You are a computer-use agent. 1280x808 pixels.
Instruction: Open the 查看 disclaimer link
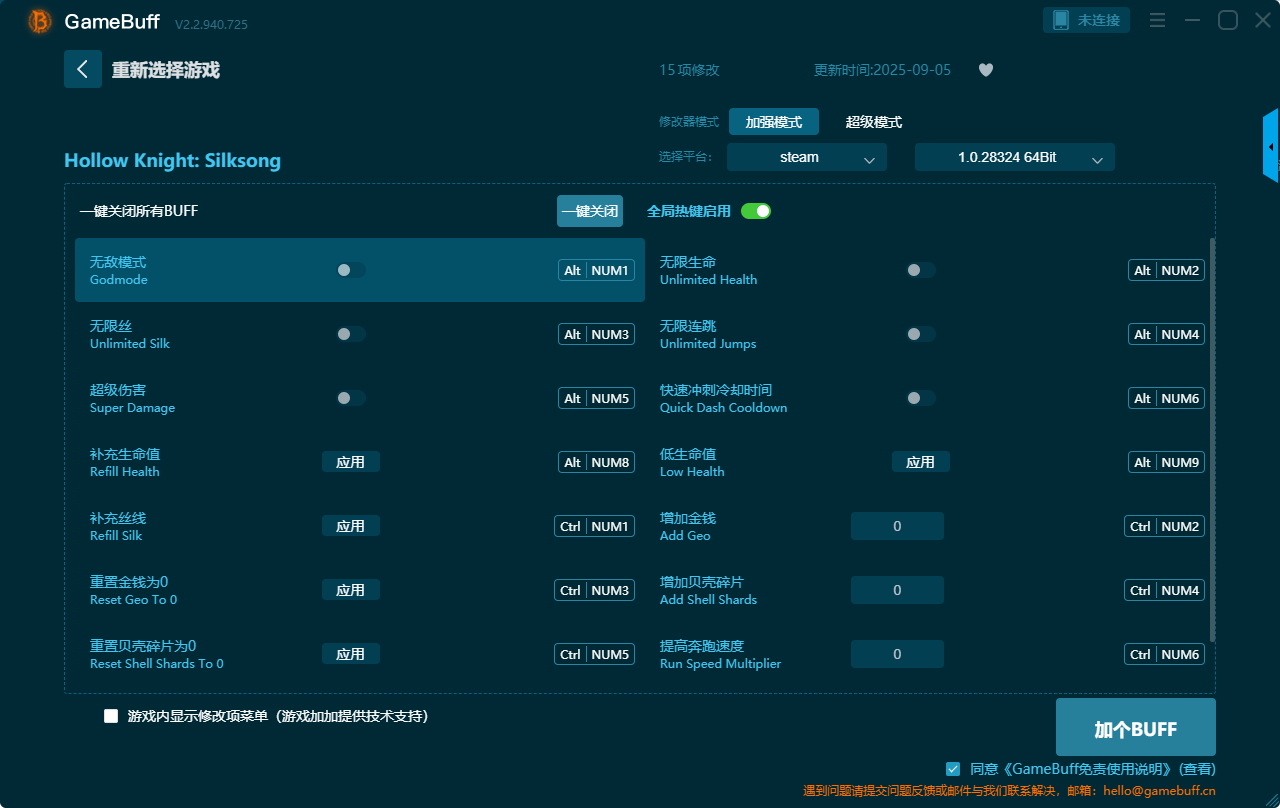1197,769
